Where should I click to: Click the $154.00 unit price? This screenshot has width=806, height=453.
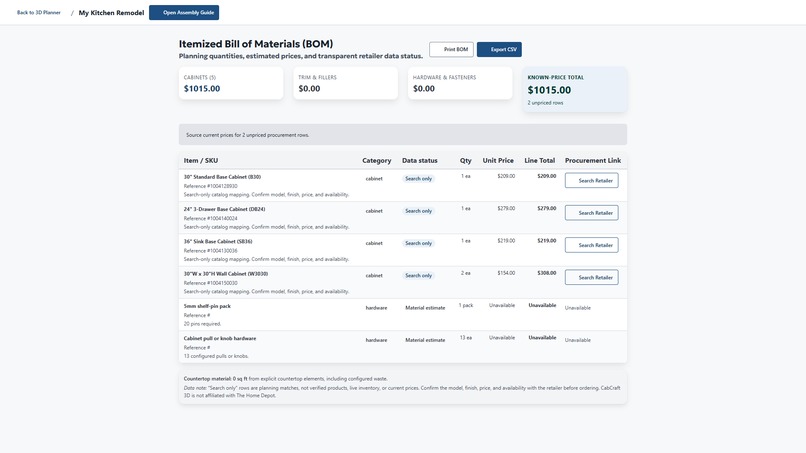point(506,273)
